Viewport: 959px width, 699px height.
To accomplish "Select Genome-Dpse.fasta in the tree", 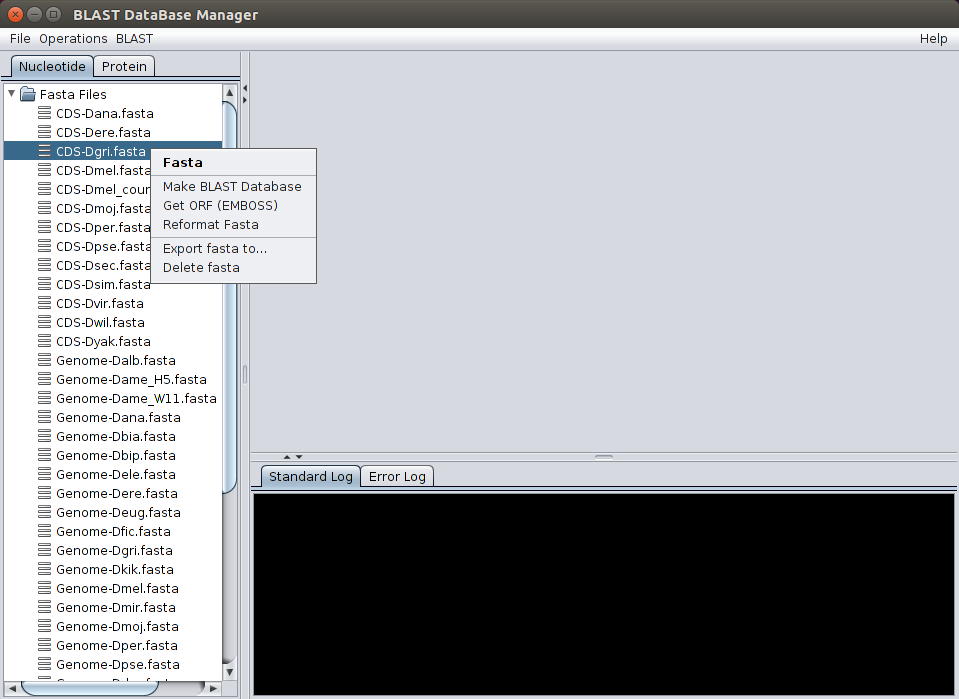I will pyautogui.click(x=117, y=664).
